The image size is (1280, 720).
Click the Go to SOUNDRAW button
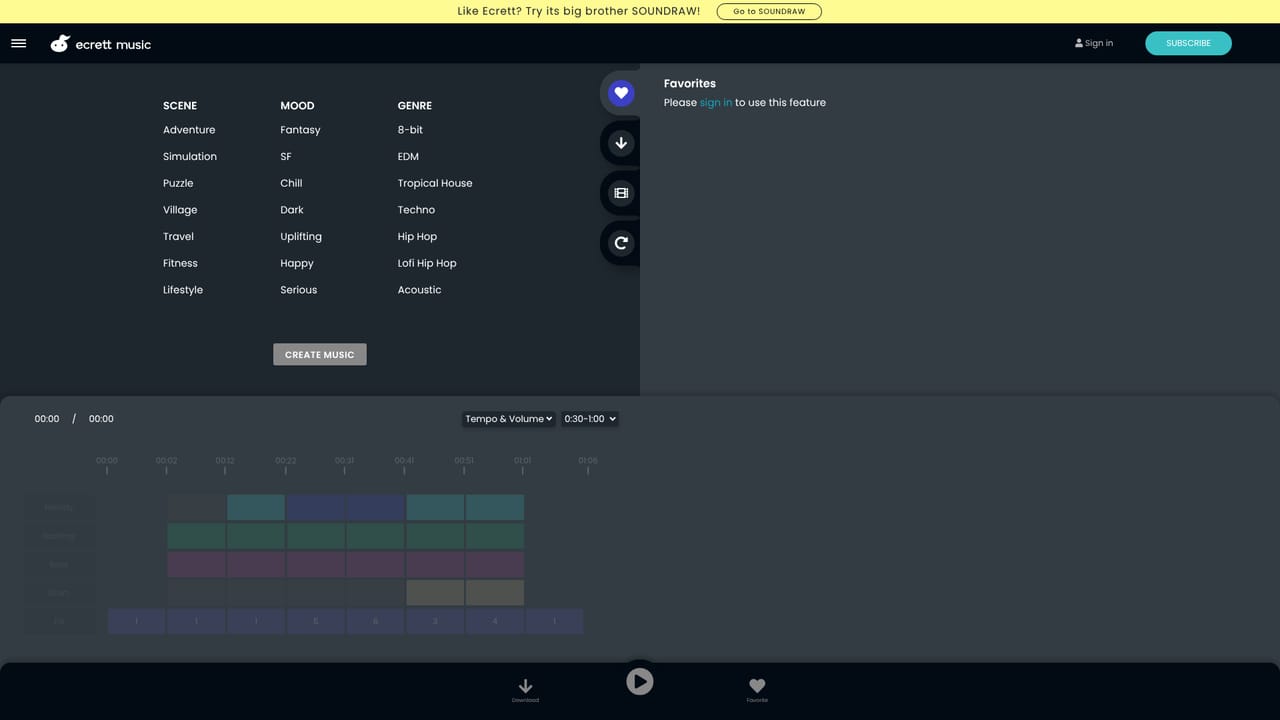tap(769, 12)
